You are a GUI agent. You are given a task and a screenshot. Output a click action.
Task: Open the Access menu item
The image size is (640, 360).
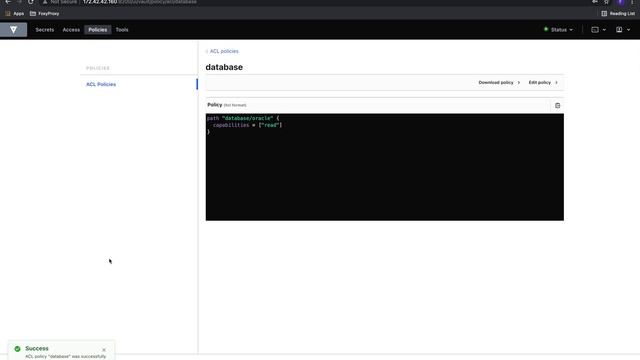click(x=71, y=30)
